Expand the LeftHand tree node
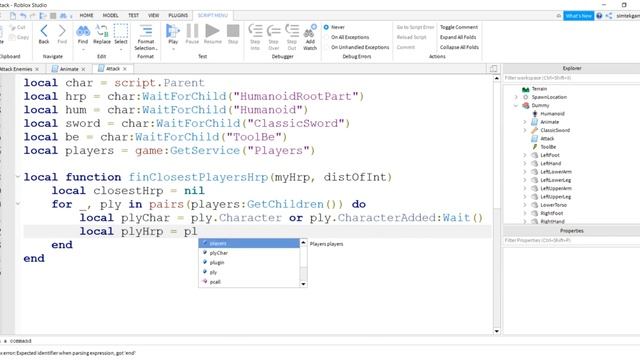This screenshot has height=360, width=640. point(525,163)
